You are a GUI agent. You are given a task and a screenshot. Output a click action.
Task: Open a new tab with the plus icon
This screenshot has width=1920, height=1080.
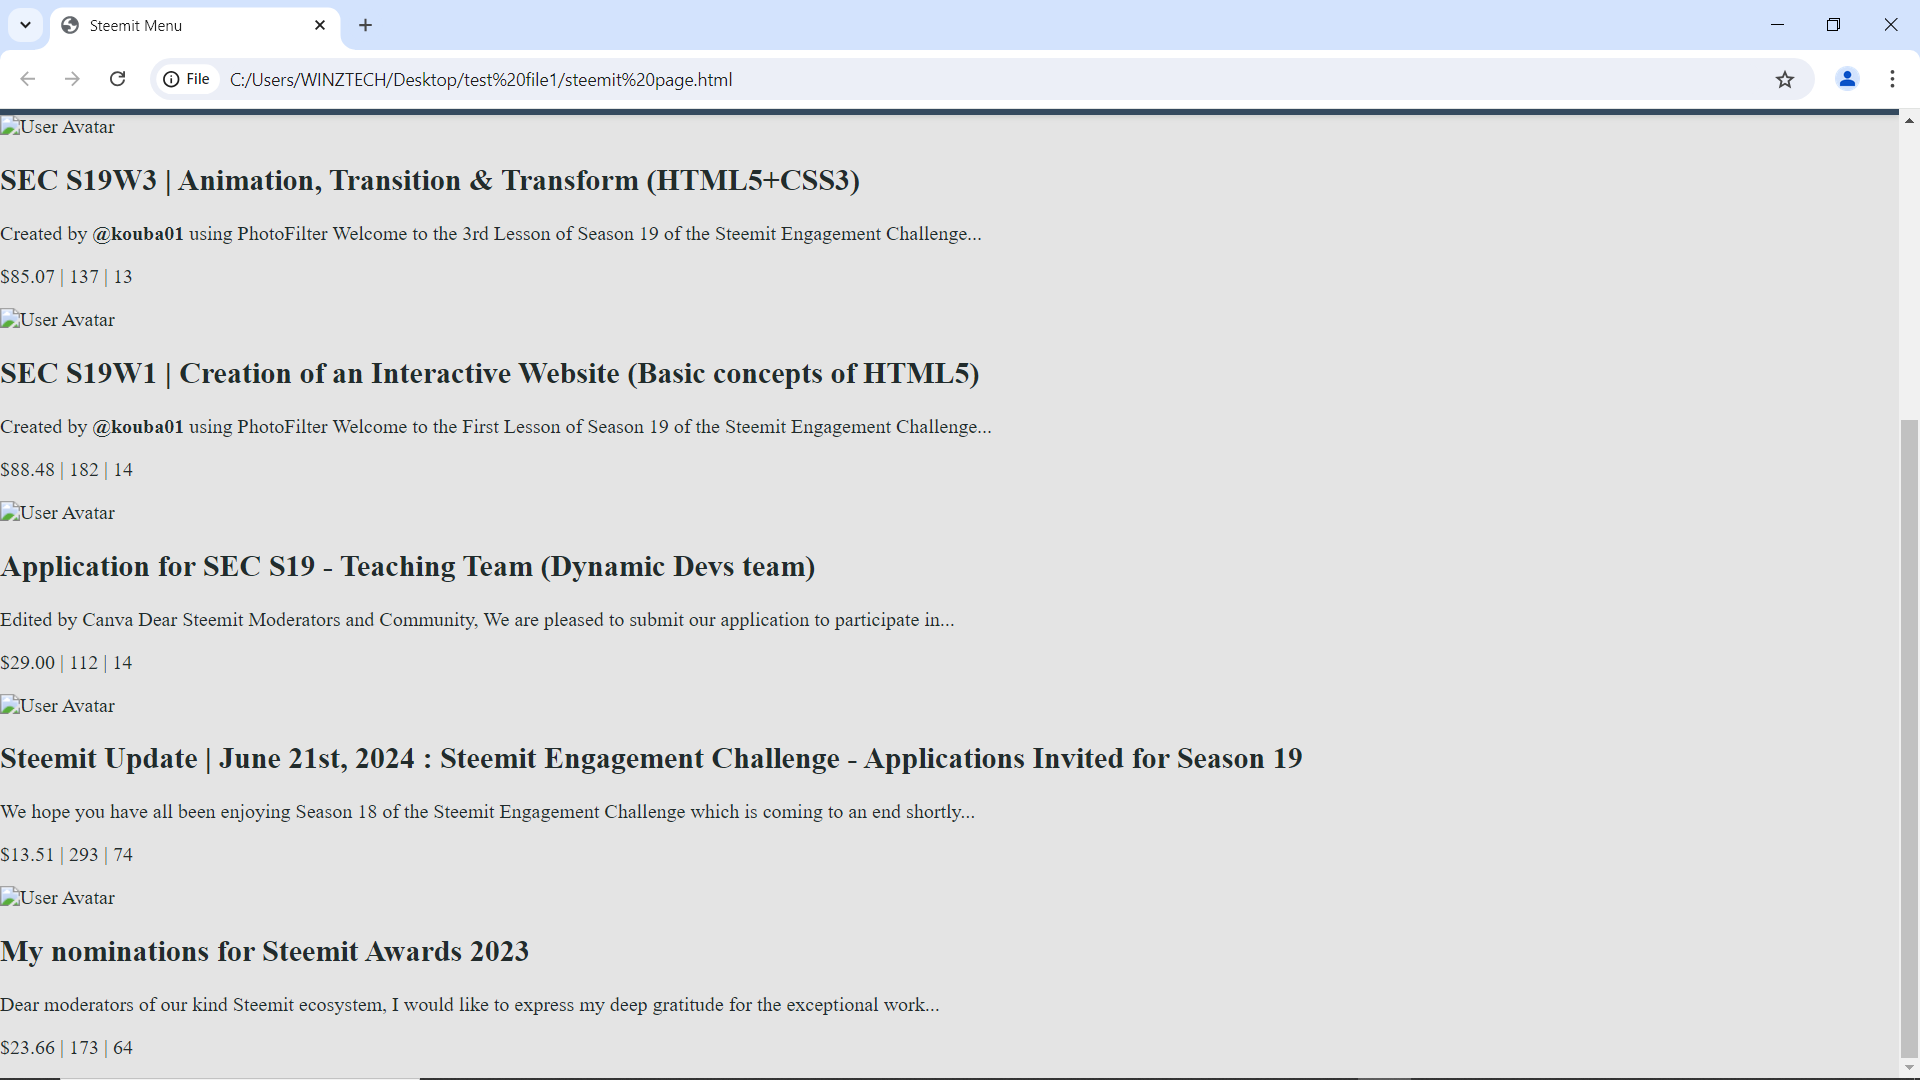(x=366, y=25)
